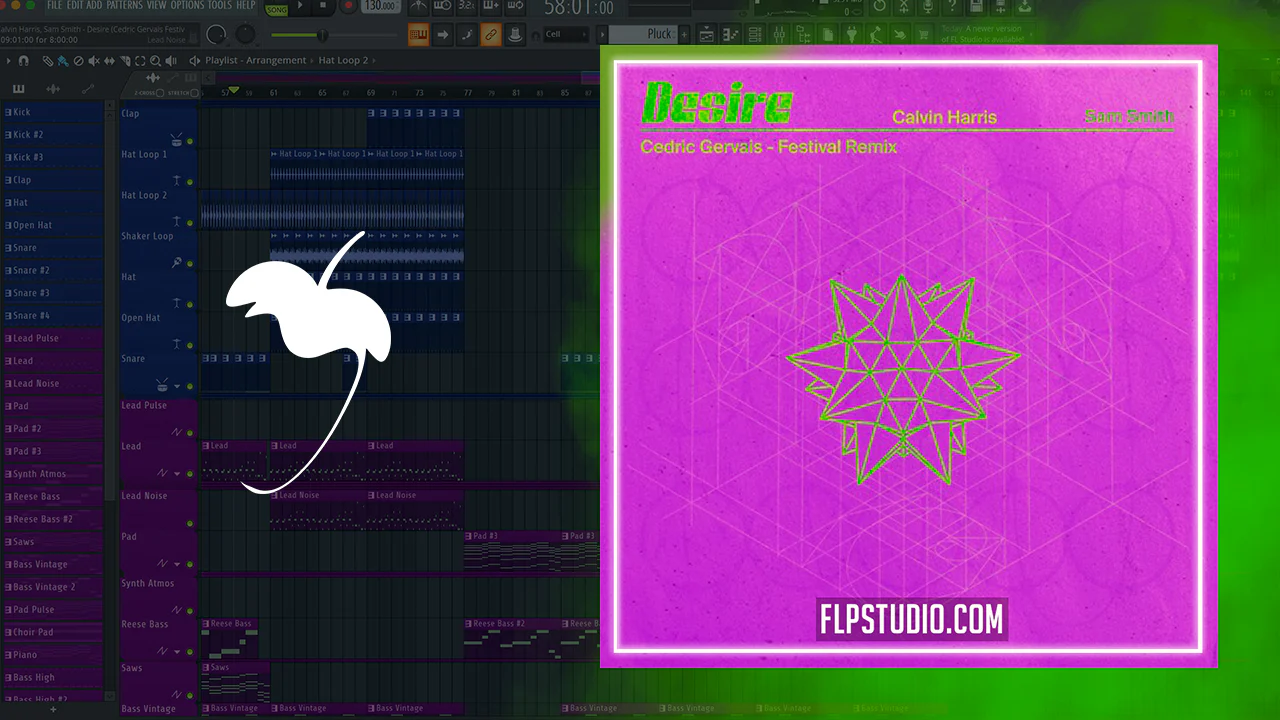
Task: Click the question mark help icon
Action: click(953, 8)
